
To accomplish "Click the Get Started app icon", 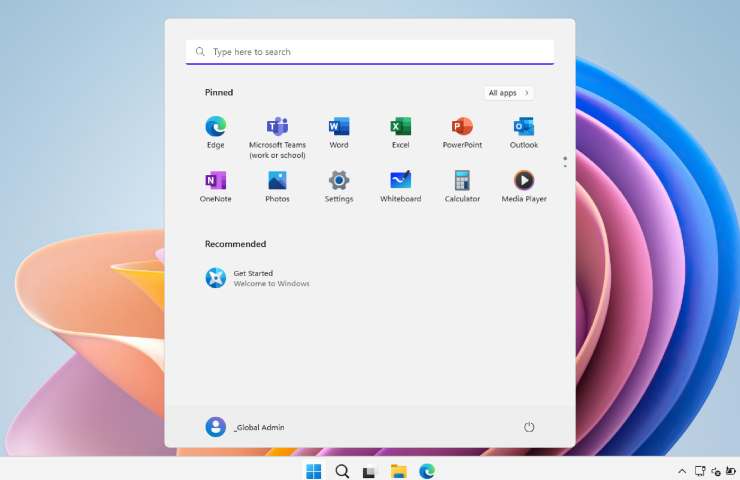I will [x=216, y=278].
